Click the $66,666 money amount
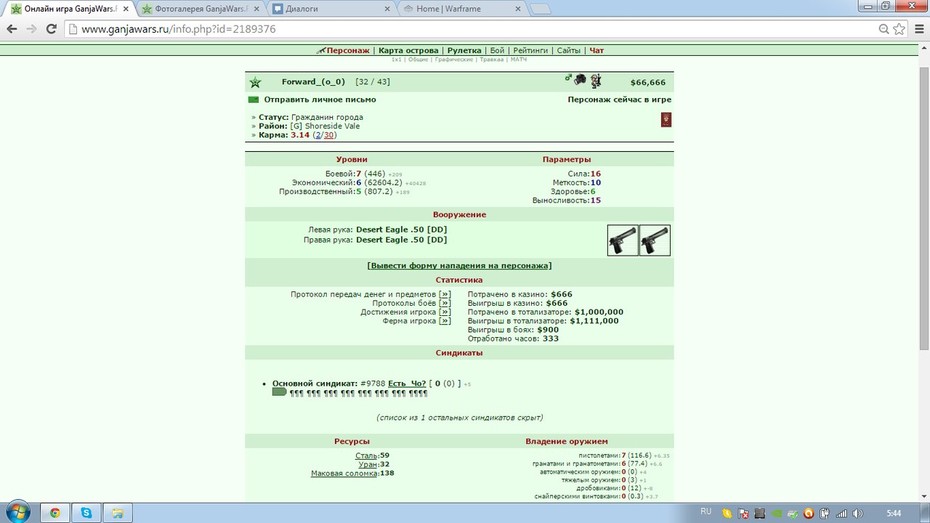Viewport: 930px width, 523px height. click(x=648, y=82)
